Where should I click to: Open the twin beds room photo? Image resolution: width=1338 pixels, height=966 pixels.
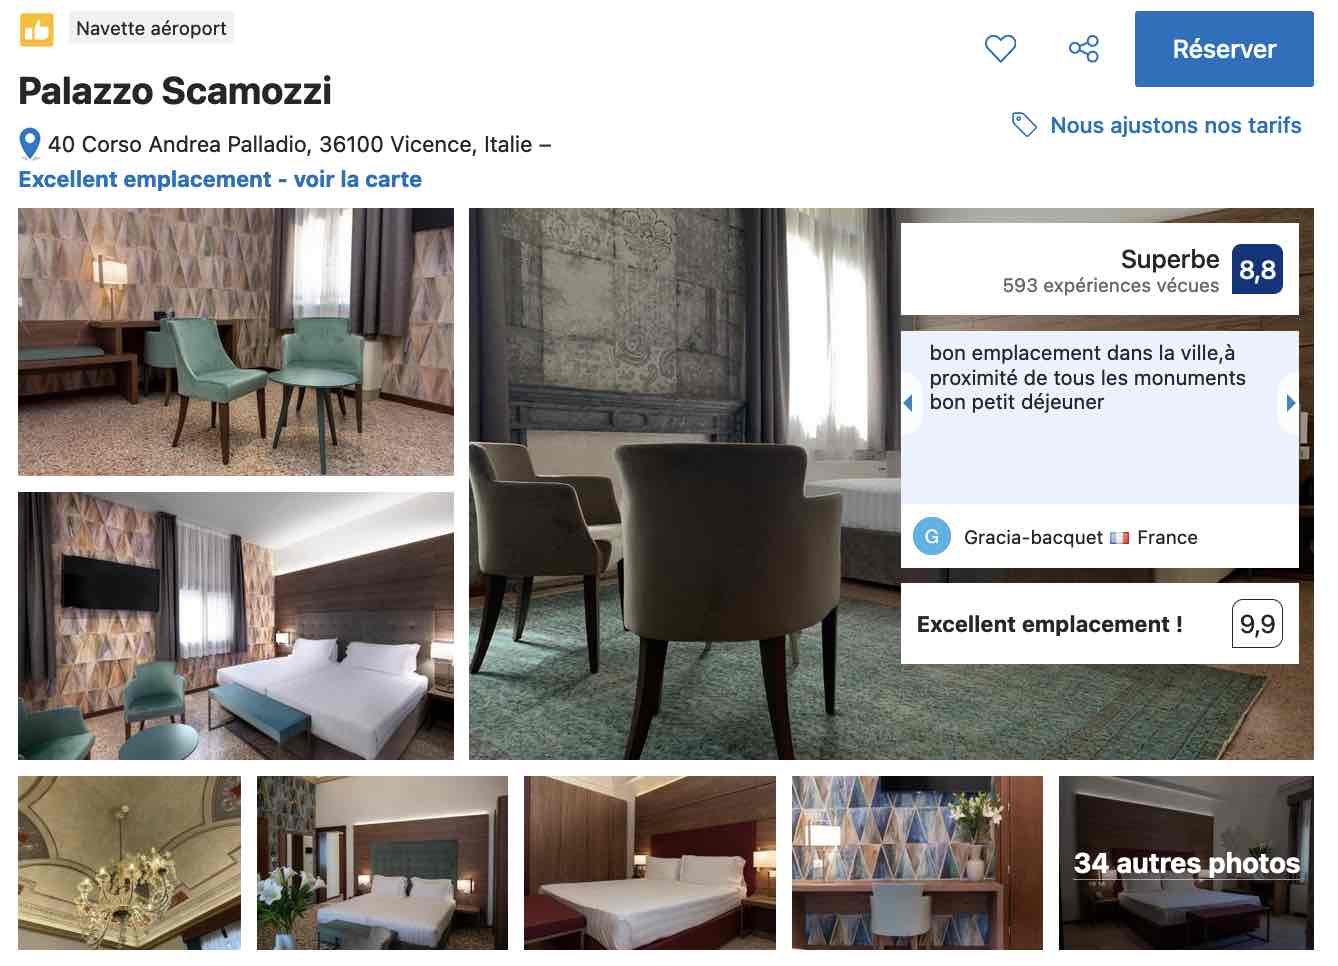click(236, 626)
